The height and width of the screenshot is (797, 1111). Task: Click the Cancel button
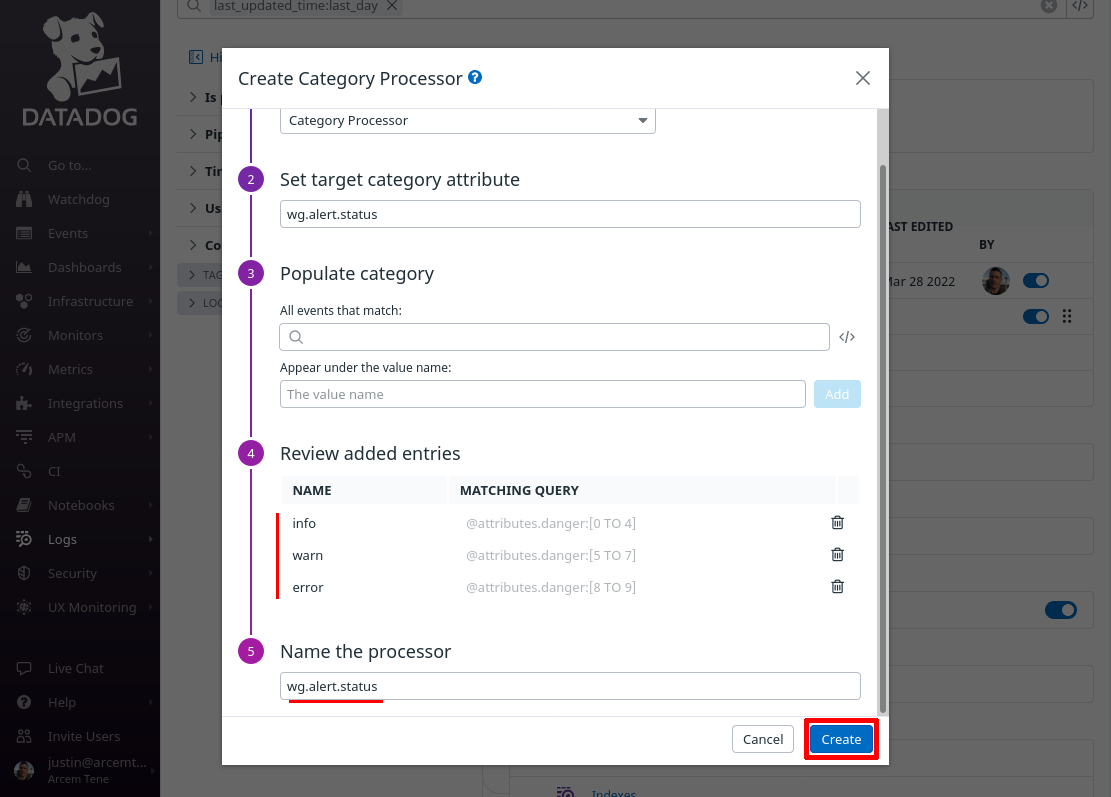pyautogui.click(x=762, y=739)
